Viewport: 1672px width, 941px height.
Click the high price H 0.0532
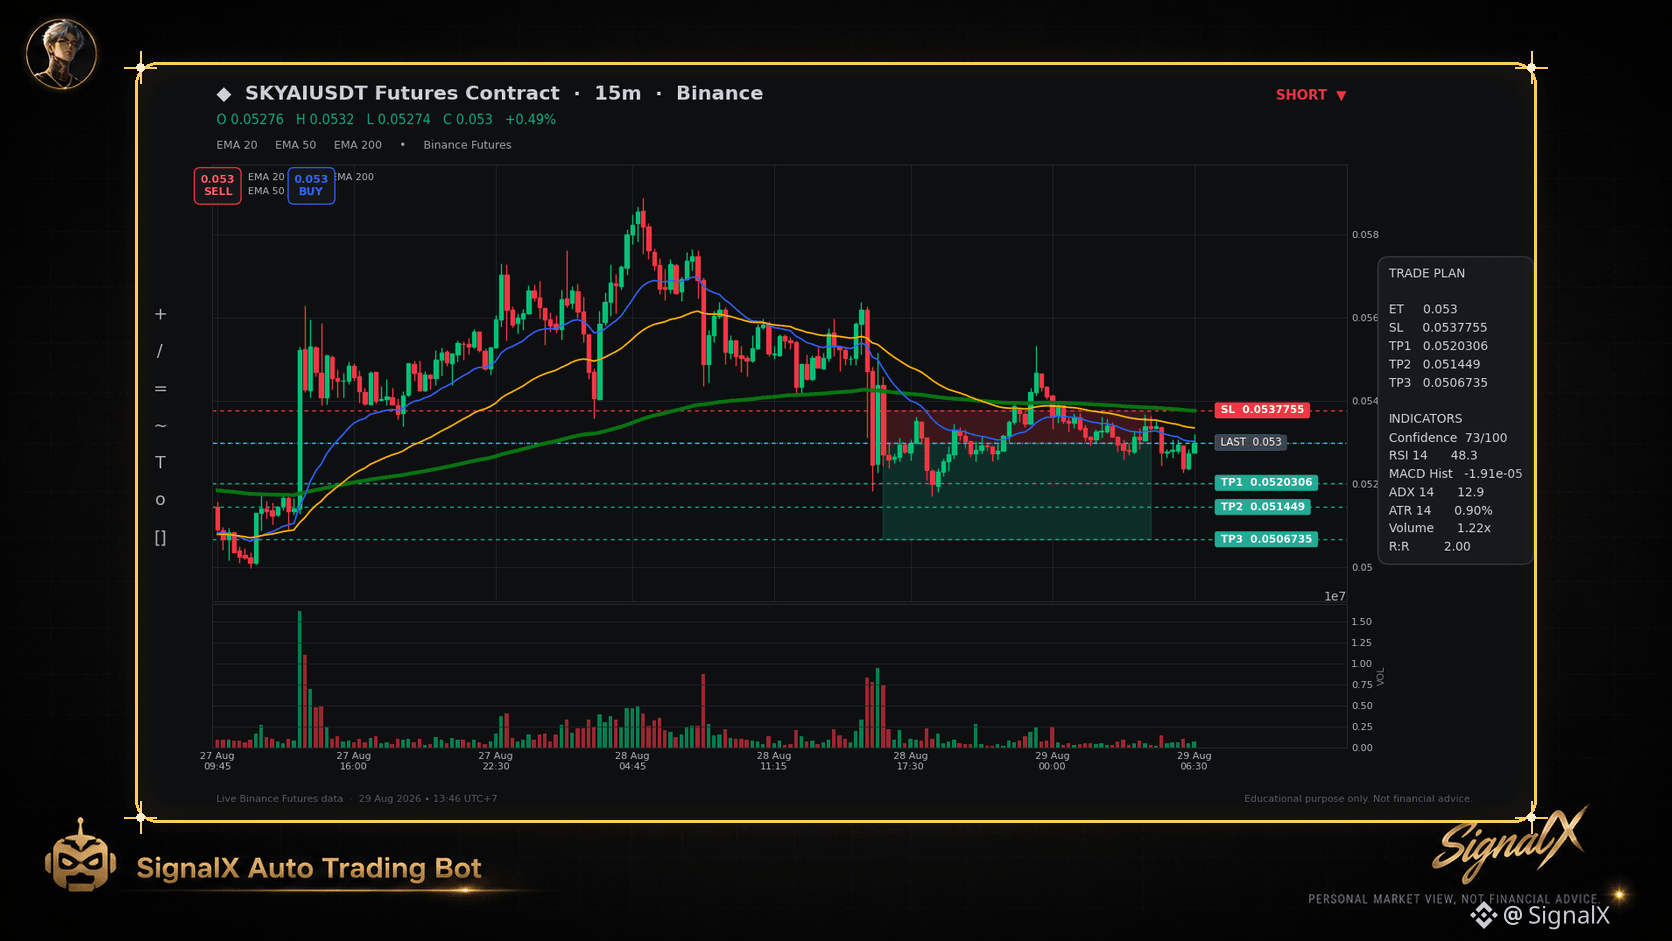tap(325, 119)
